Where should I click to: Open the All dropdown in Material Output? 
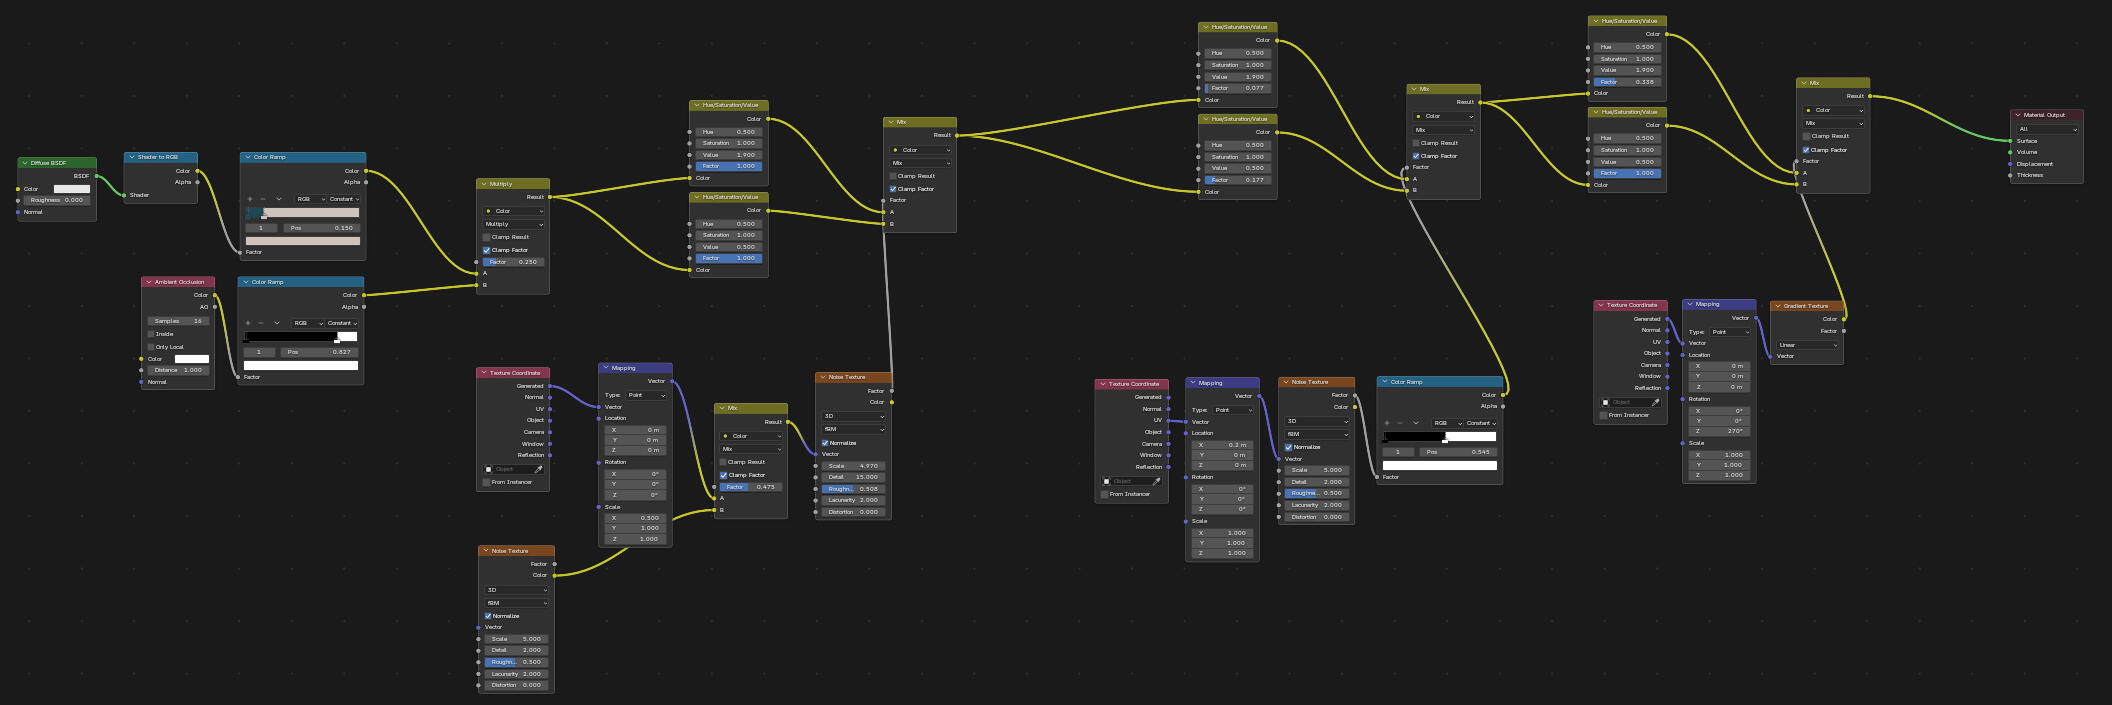pos(2048,129)
